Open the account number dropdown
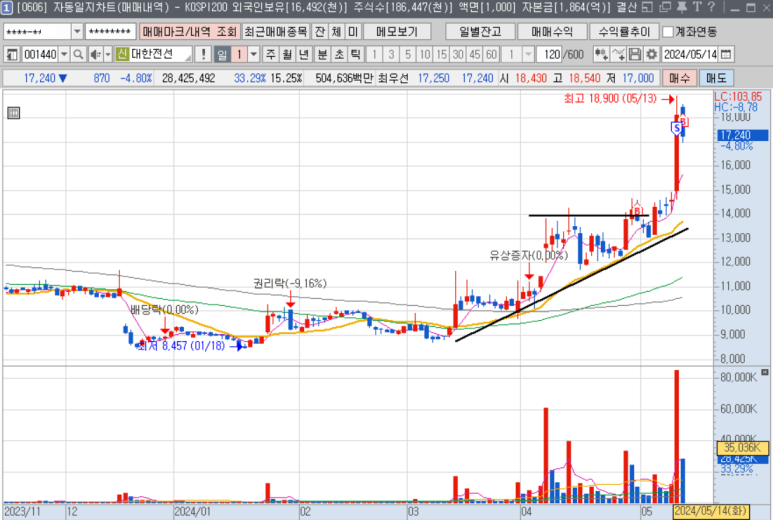The image size is (773, 520). click(77, 32)
